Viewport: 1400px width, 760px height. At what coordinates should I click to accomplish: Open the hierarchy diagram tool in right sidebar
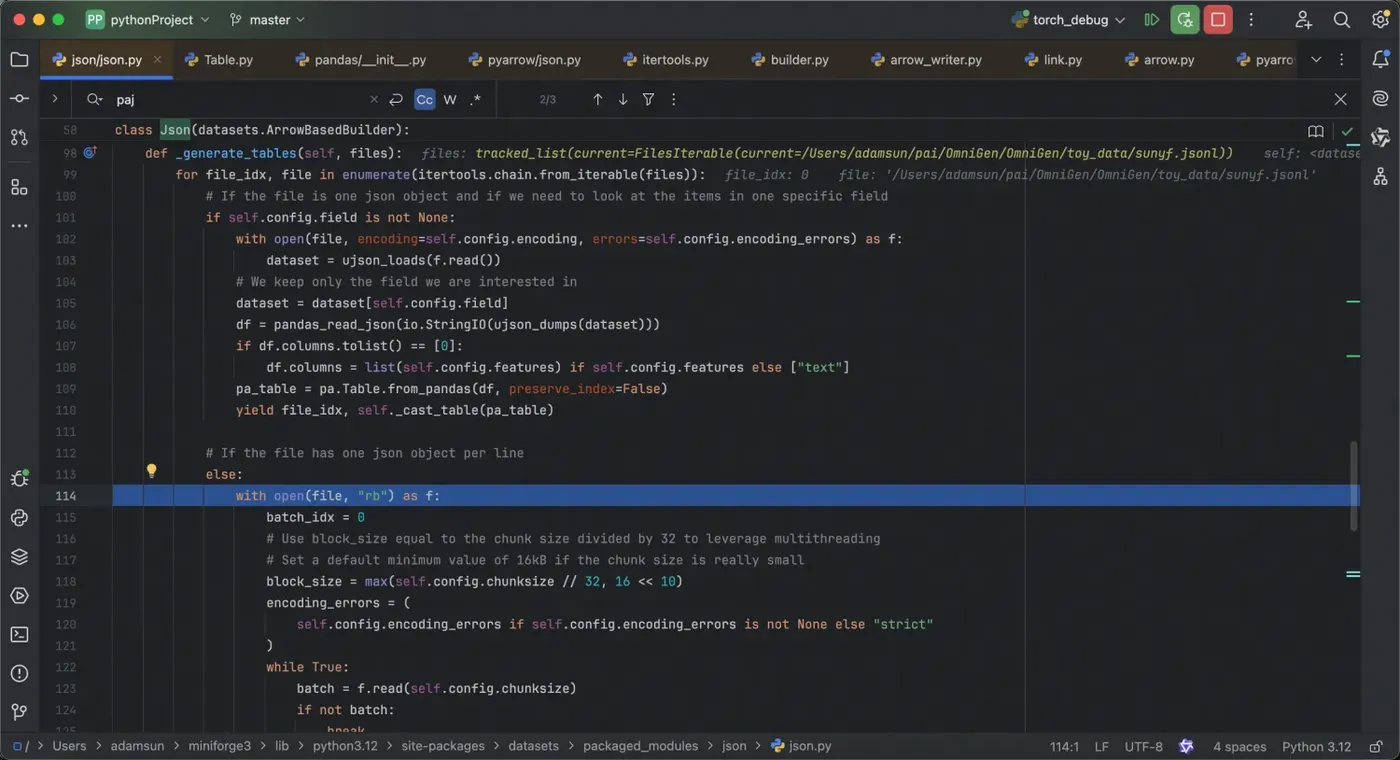(1380, 176)
